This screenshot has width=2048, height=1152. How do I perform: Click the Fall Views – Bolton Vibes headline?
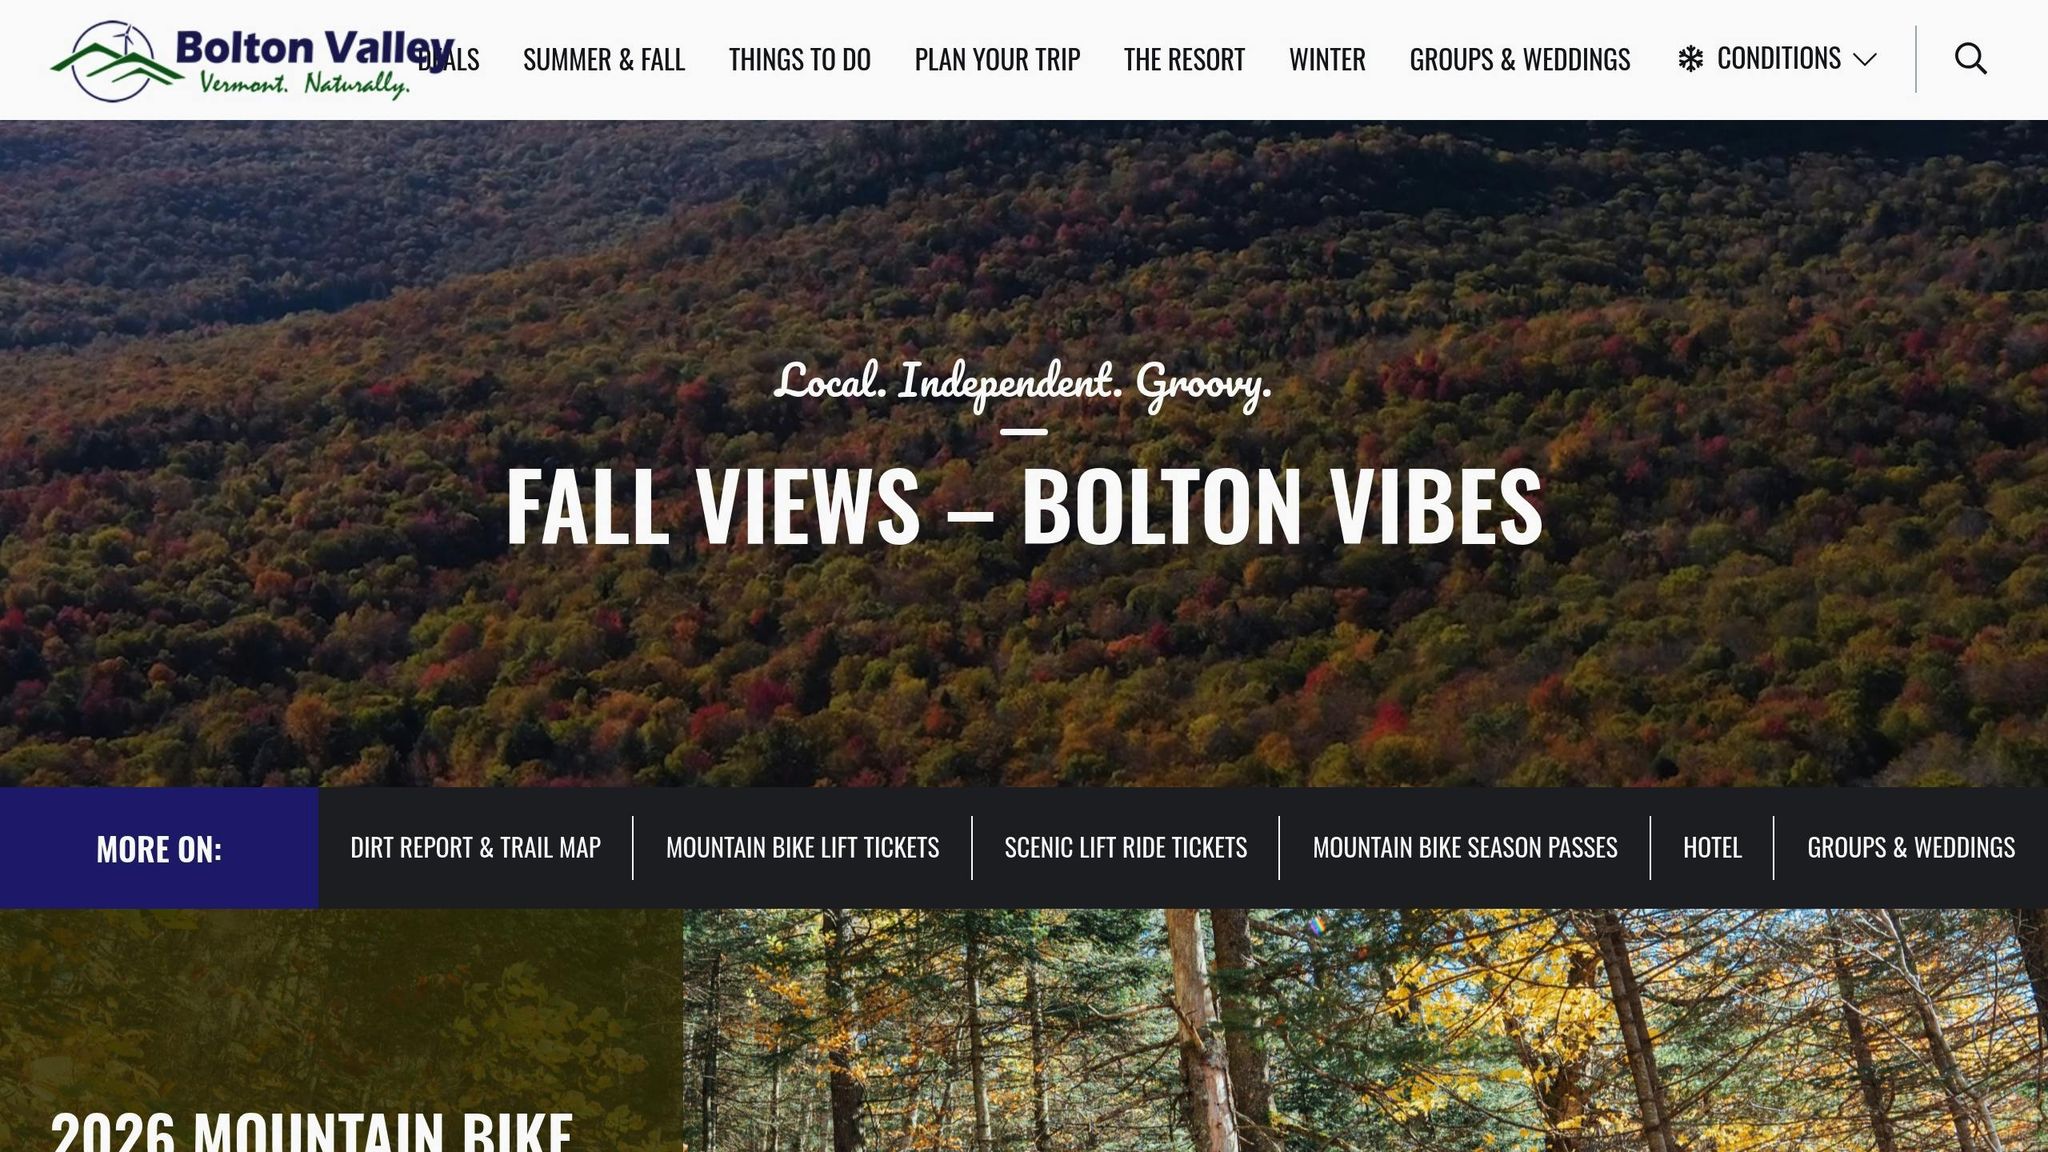tap(1024, 506)
